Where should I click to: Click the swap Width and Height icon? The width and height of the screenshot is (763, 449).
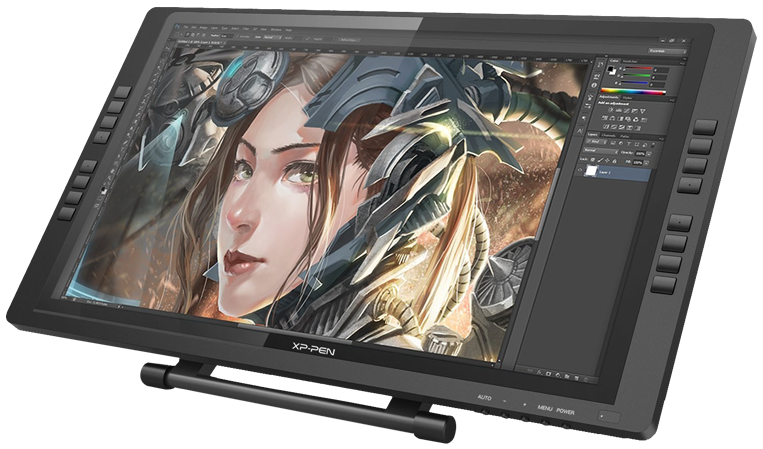click(x=308, y=38)
